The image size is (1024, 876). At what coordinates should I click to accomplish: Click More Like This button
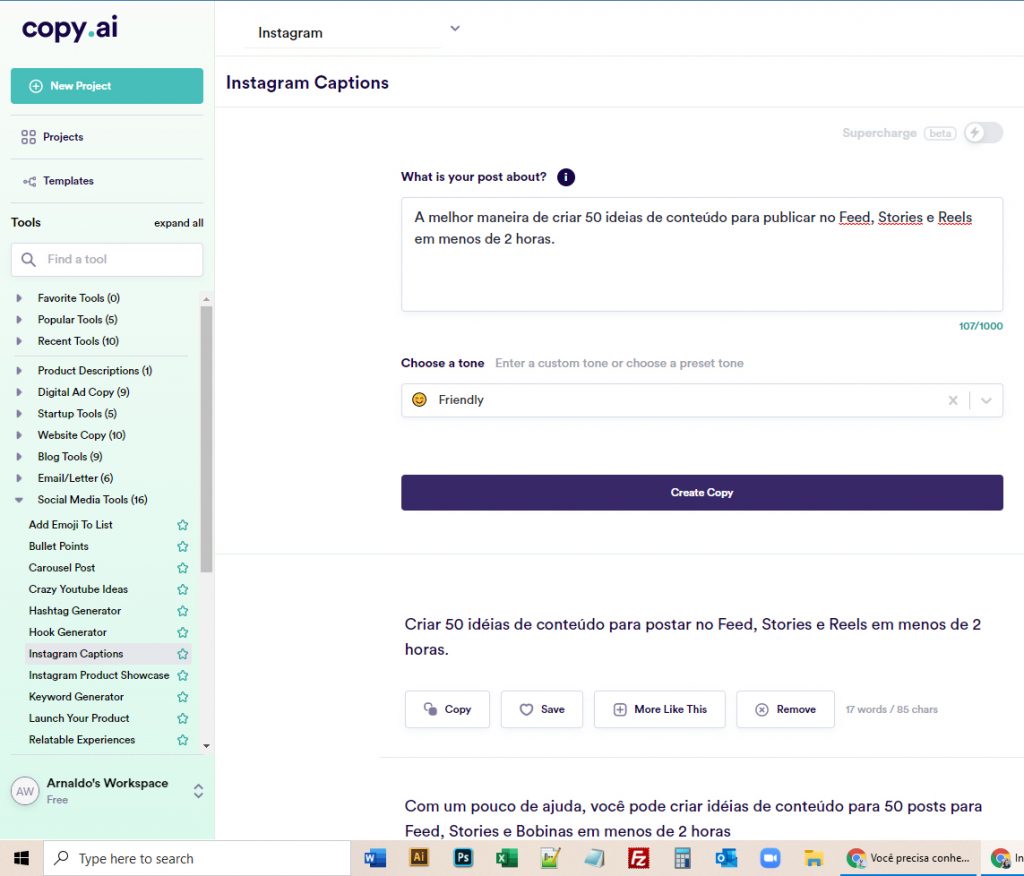[x=660, y=709]
